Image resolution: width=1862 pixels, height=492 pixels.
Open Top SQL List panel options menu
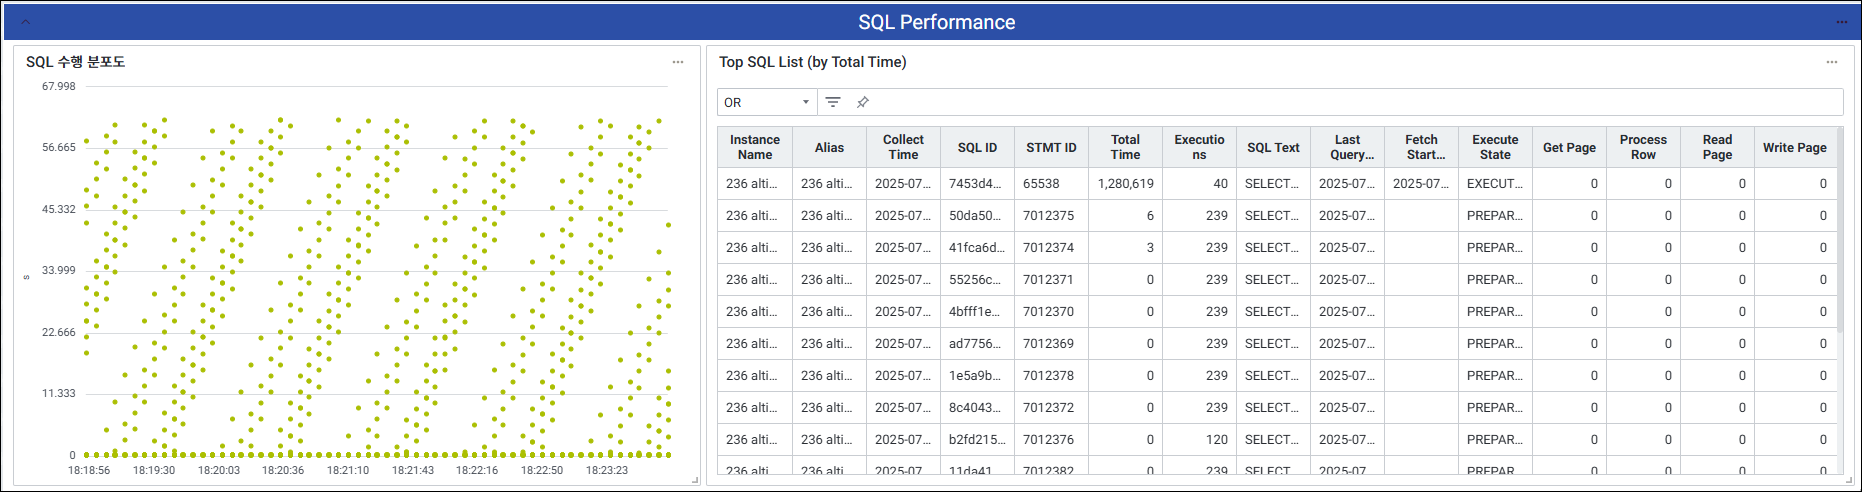click(x=1832, y=62)
